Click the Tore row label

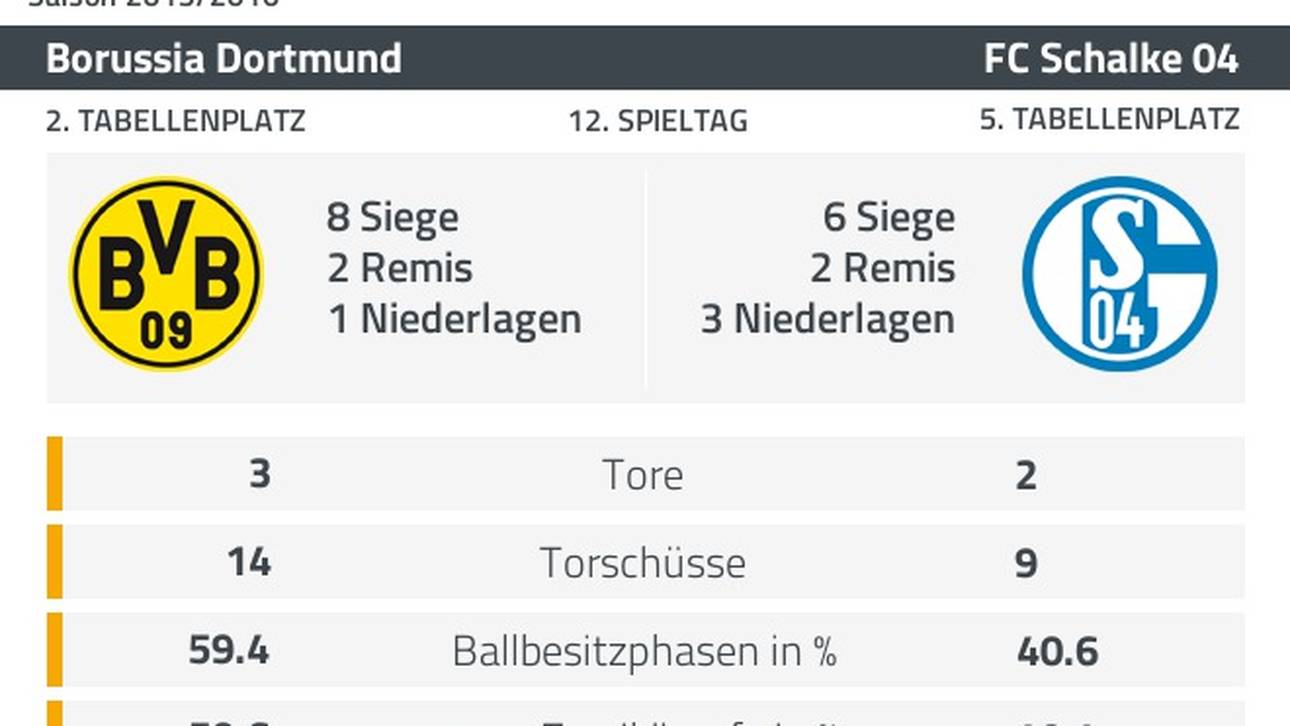point(643,475)
